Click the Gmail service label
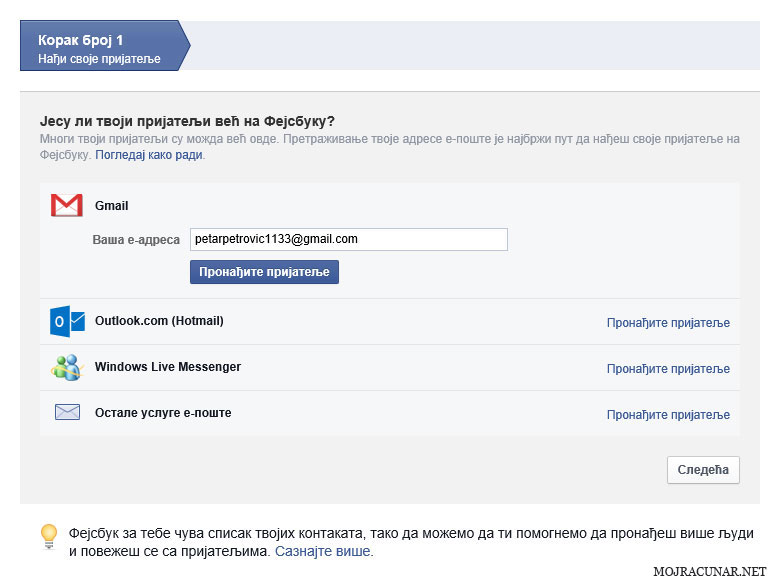 (111, 206)
